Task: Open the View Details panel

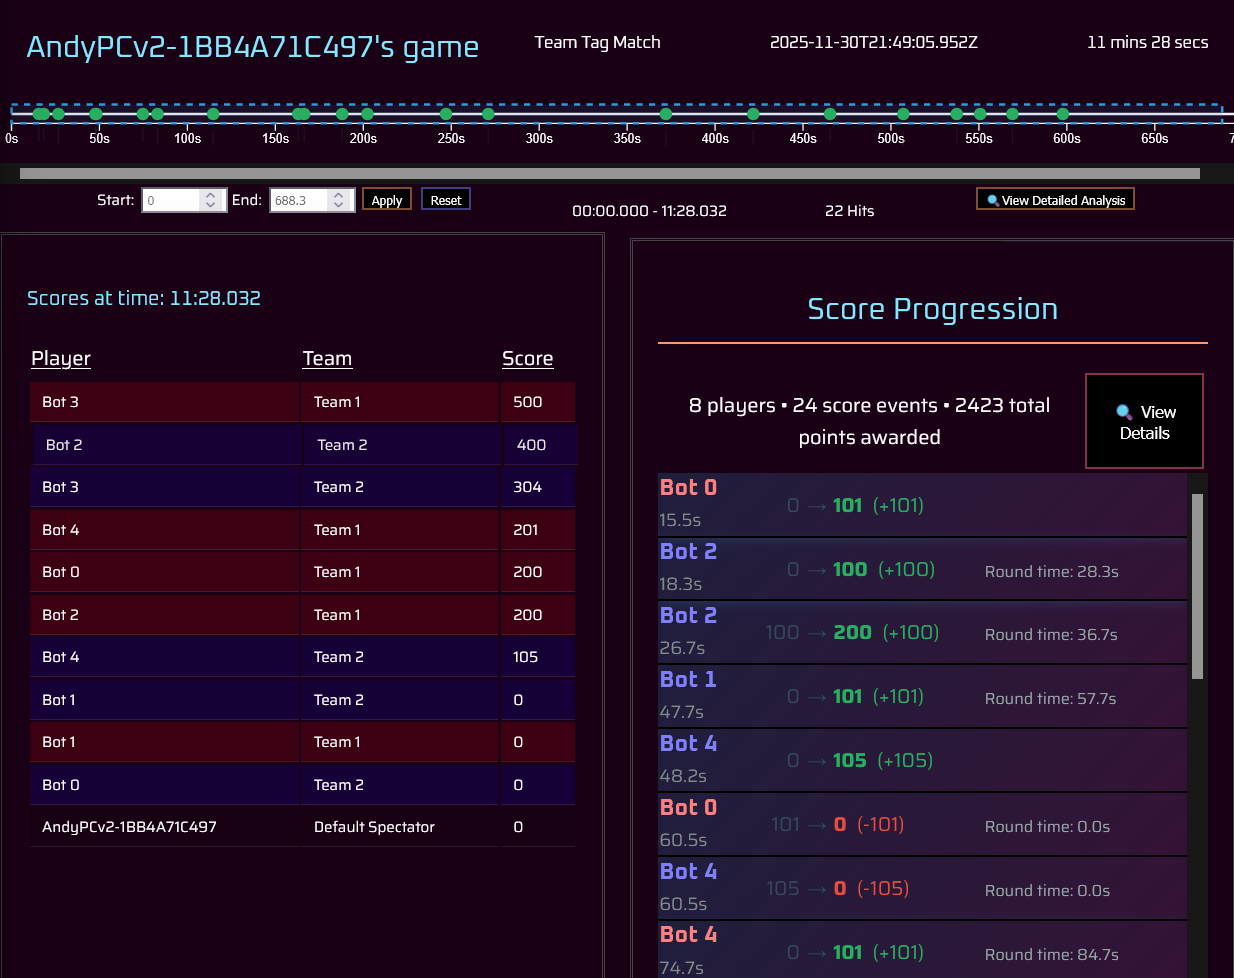Action: (x=1144, y=421)
